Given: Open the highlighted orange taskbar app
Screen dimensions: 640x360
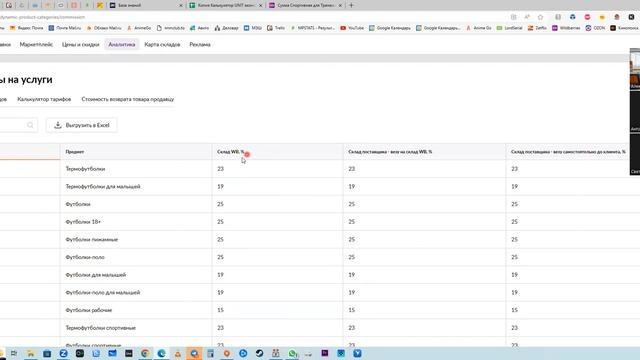Looking at the screenshot, I should (194, 353).
